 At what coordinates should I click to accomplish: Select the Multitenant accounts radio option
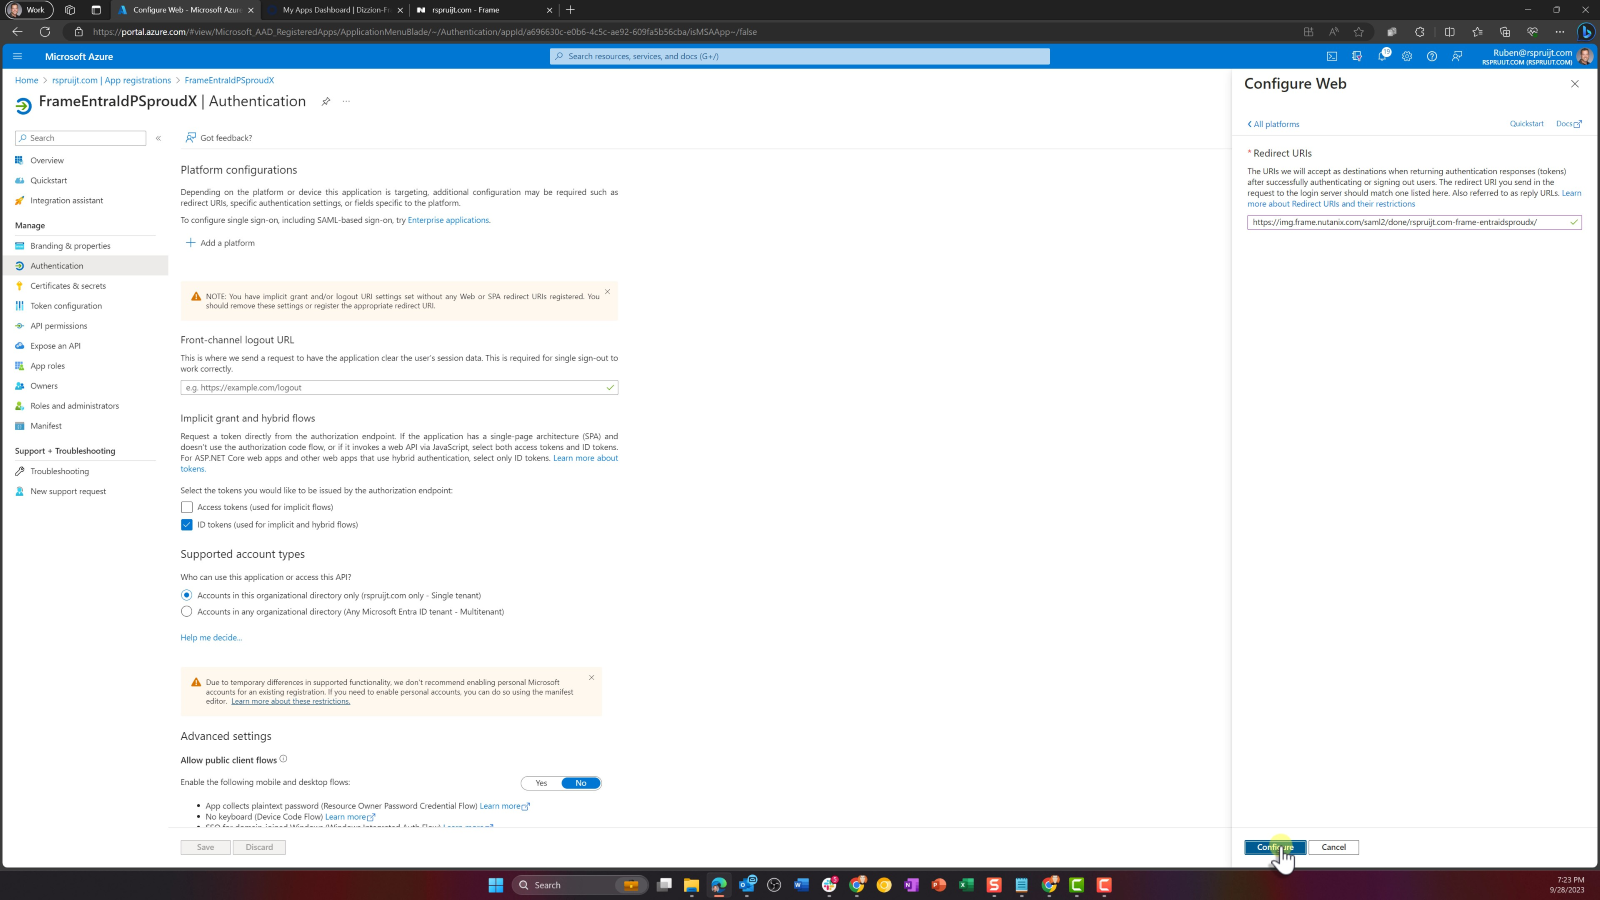tap(187, 612)
